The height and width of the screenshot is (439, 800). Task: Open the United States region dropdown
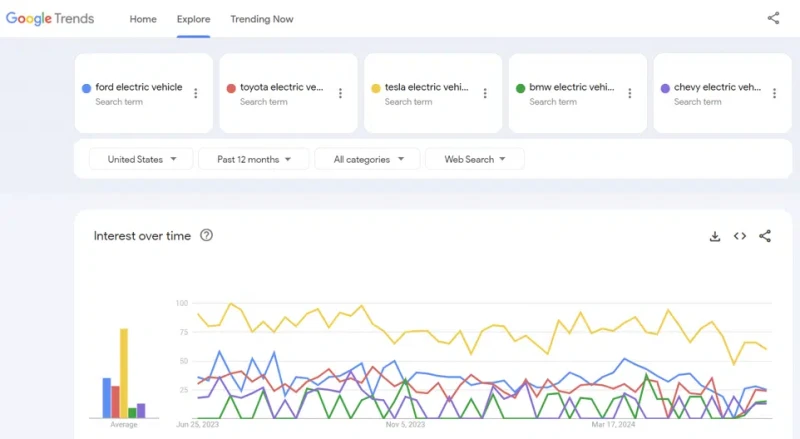141,159
